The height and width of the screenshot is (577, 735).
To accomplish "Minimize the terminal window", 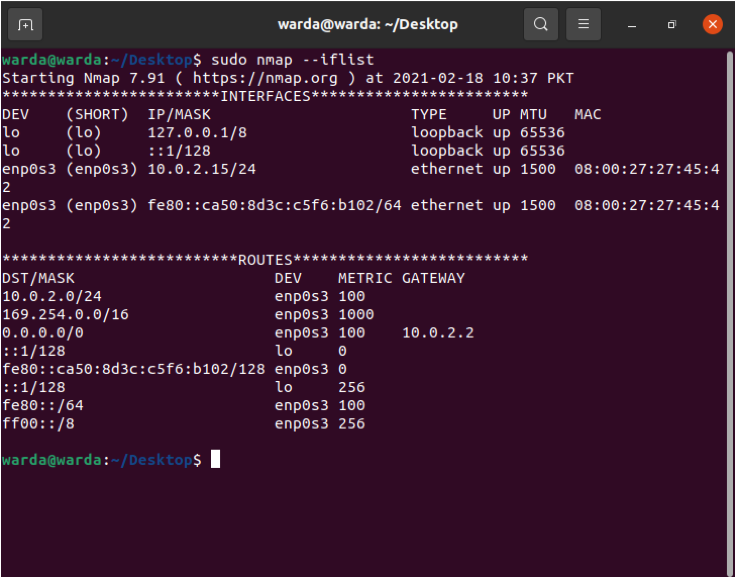I will click(x=632, y=25).
